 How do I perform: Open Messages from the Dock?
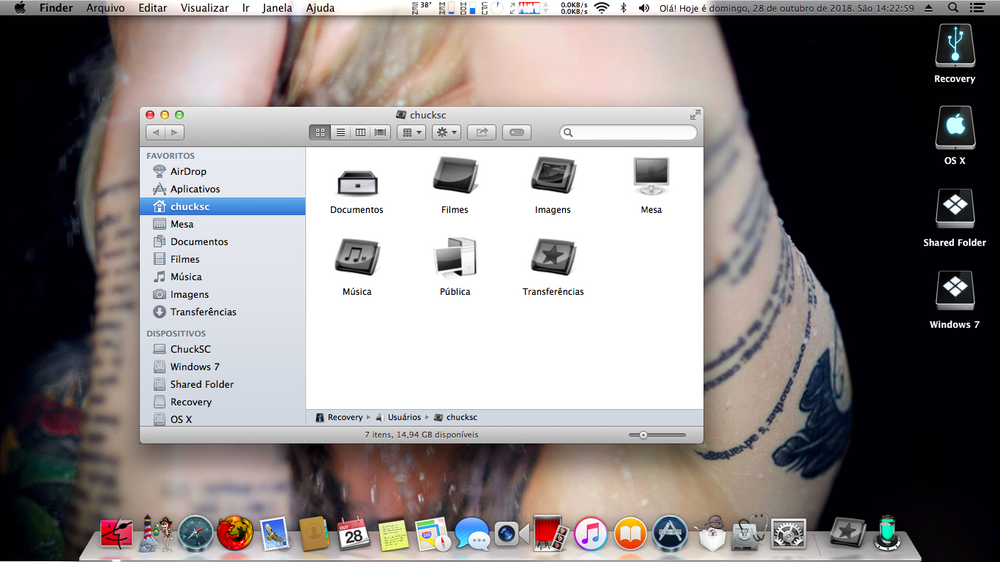[x=471, y=534]
